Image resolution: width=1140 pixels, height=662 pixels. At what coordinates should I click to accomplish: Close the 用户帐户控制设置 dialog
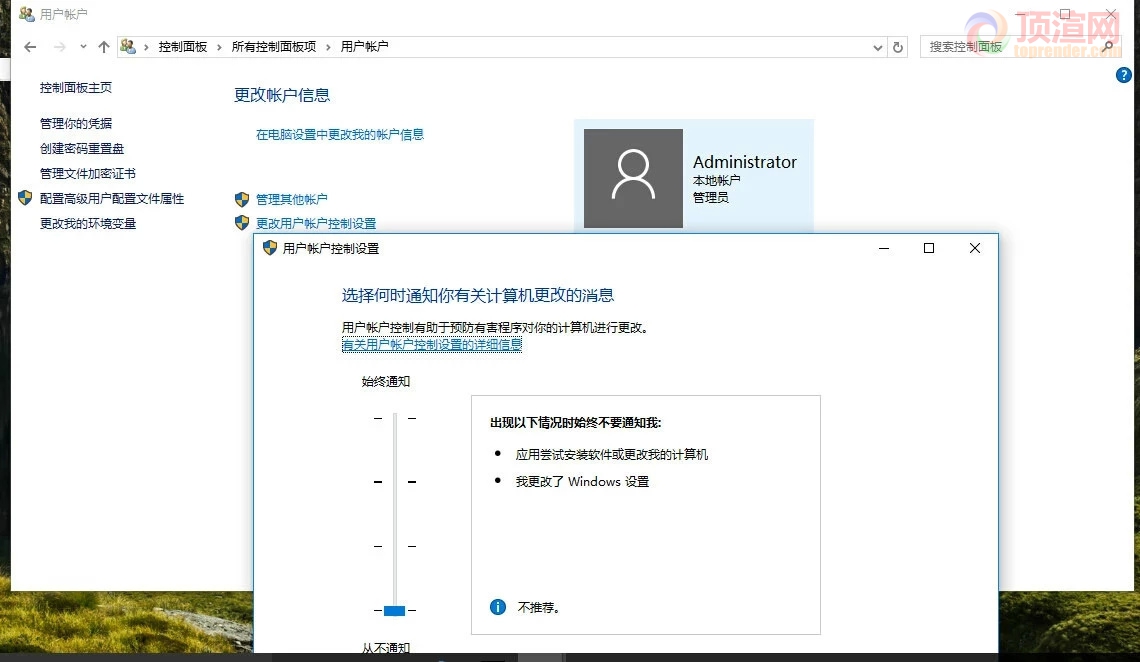tap(975, 249)
